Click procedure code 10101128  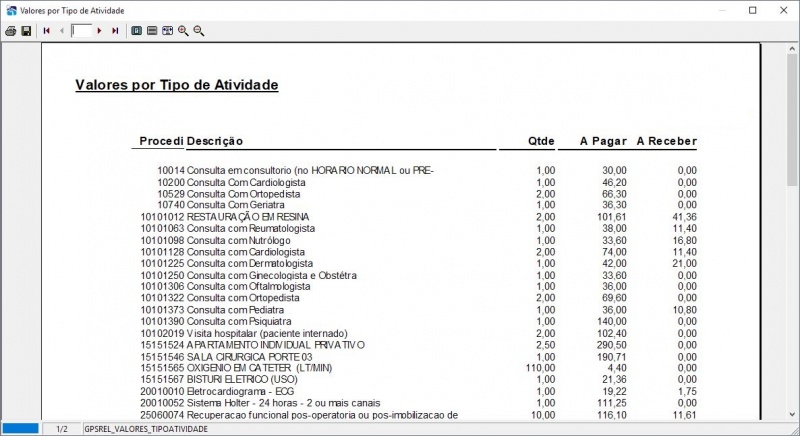tap(162, 252)
